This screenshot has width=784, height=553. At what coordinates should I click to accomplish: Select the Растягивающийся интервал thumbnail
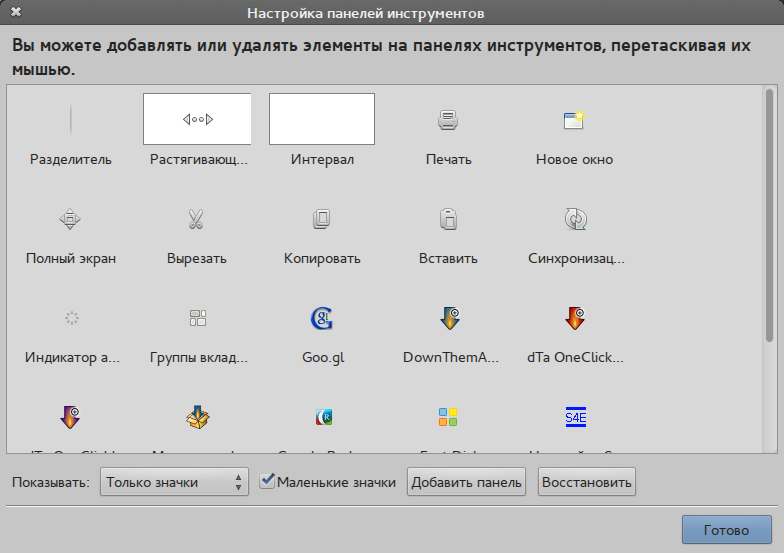(197, 120)
